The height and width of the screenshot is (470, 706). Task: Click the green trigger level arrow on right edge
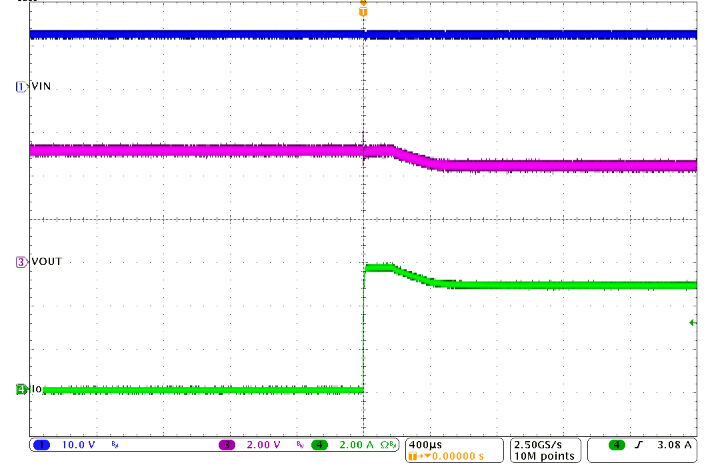(x=692, y=322)
